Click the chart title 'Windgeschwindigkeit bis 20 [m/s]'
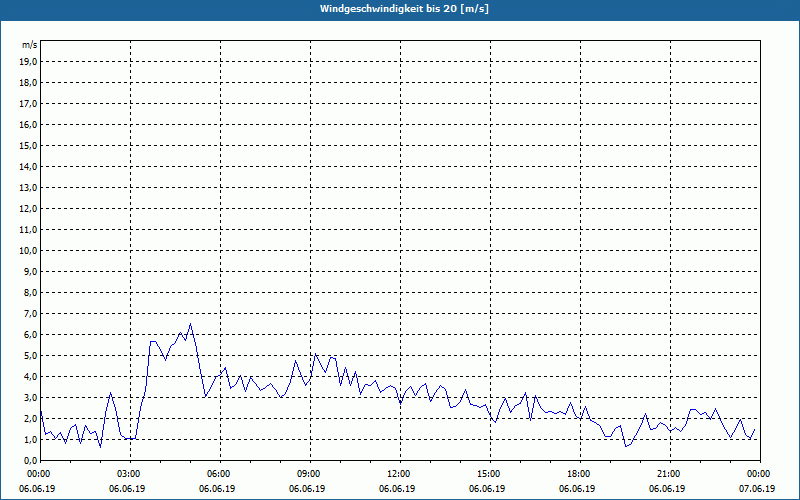 pyautogui.click(x=405, y=9)
